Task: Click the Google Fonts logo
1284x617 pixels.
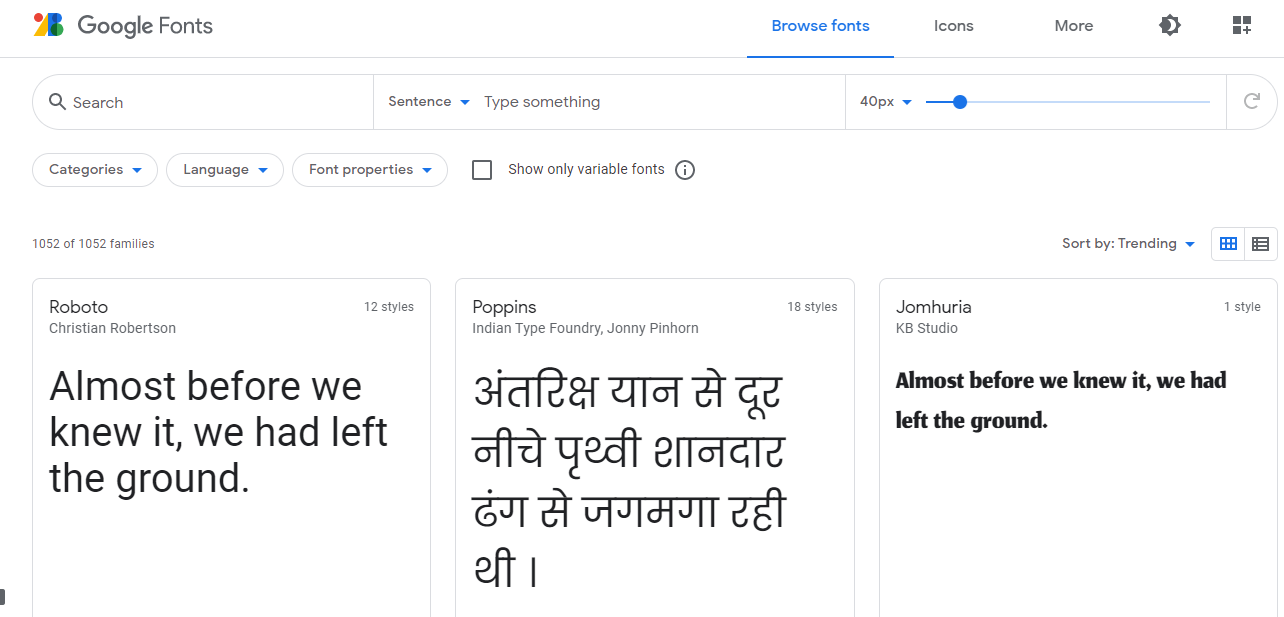Action: point(124,26)
